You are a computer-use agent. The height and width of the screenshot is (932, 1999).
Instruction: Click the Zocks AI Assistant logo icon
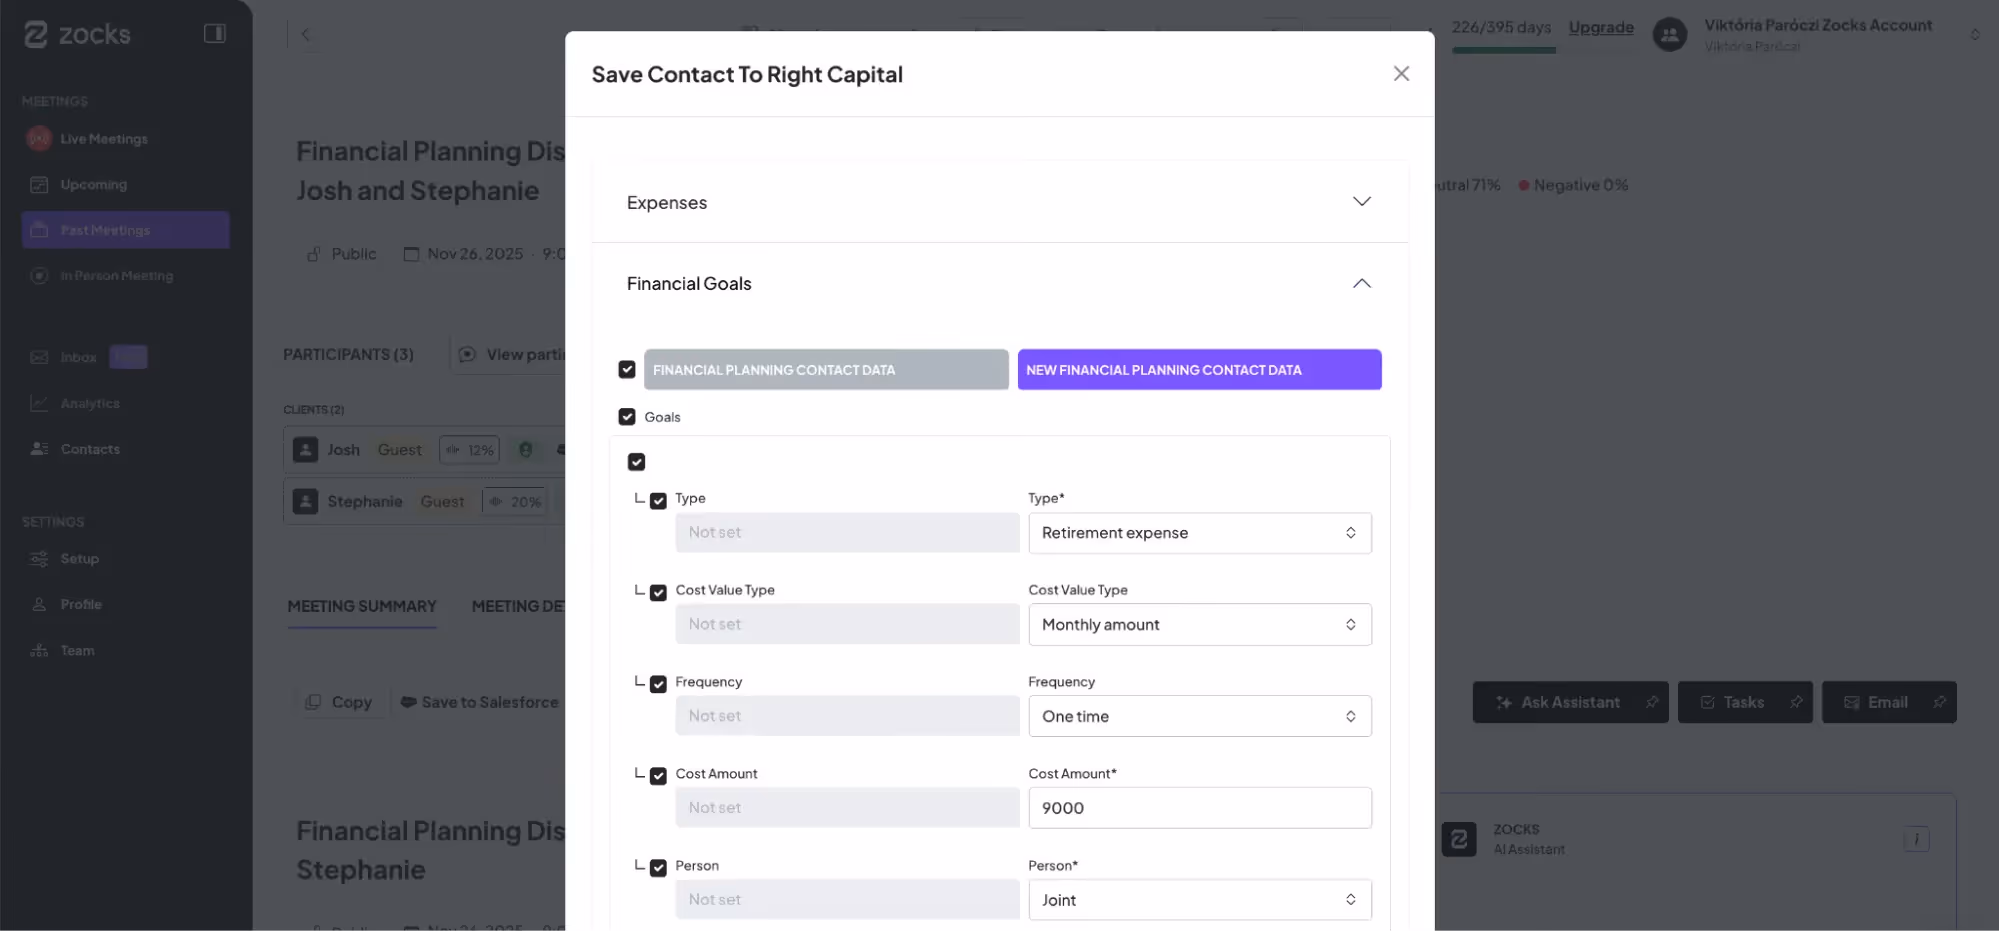pyautogui.click(x=1458, y=839)
